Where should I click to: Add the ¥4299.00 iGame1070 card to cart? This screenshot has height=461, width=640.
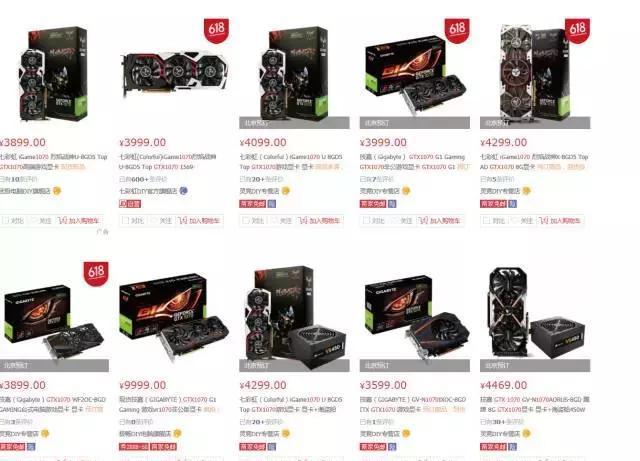click(x=560, y=220)
